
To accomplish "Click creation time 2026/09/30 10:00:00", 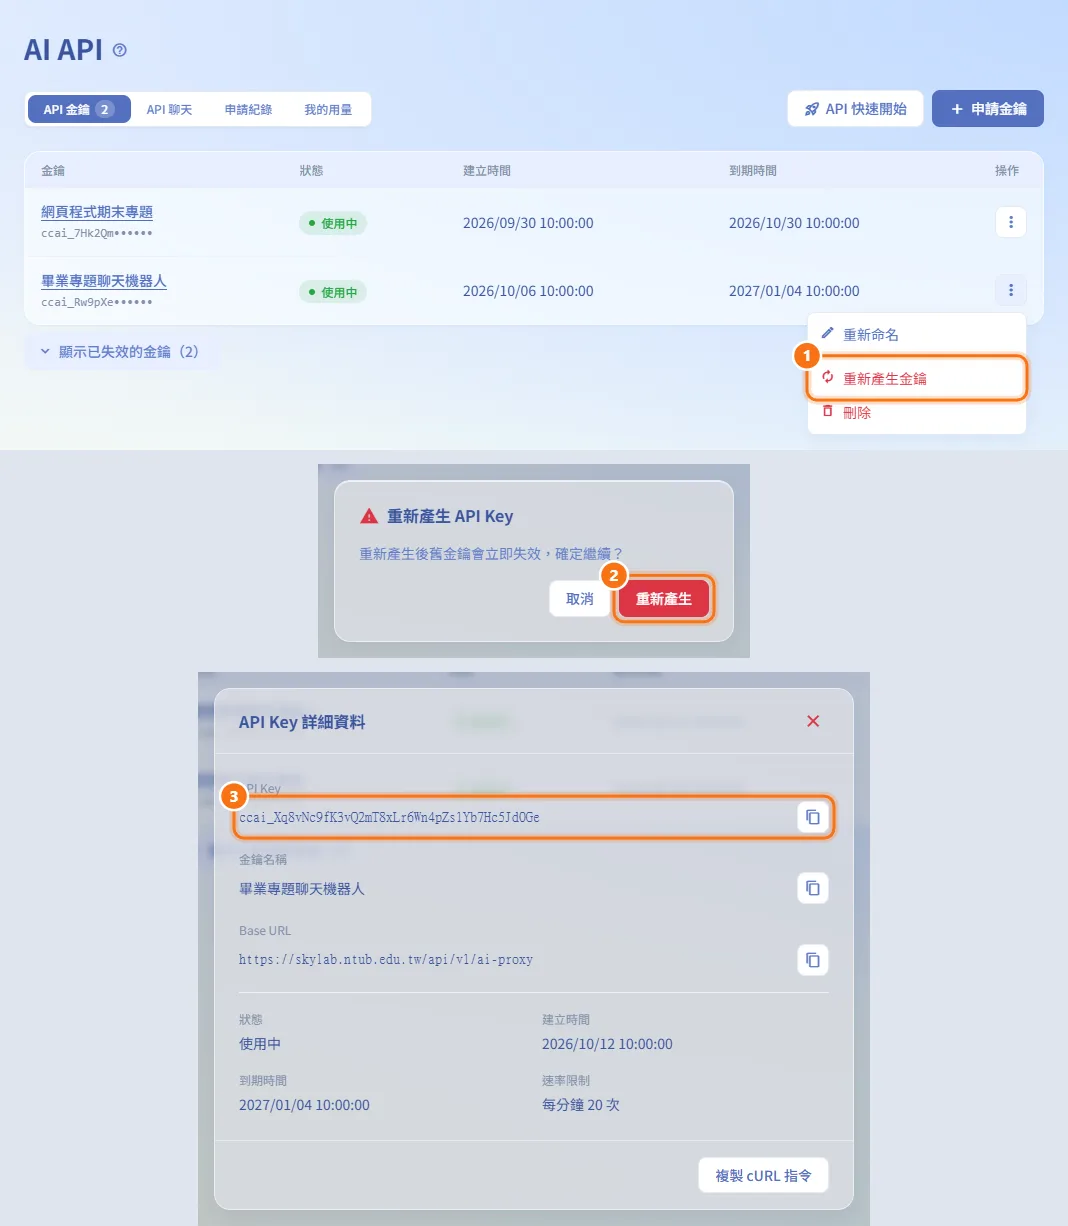I will (528, 223).
